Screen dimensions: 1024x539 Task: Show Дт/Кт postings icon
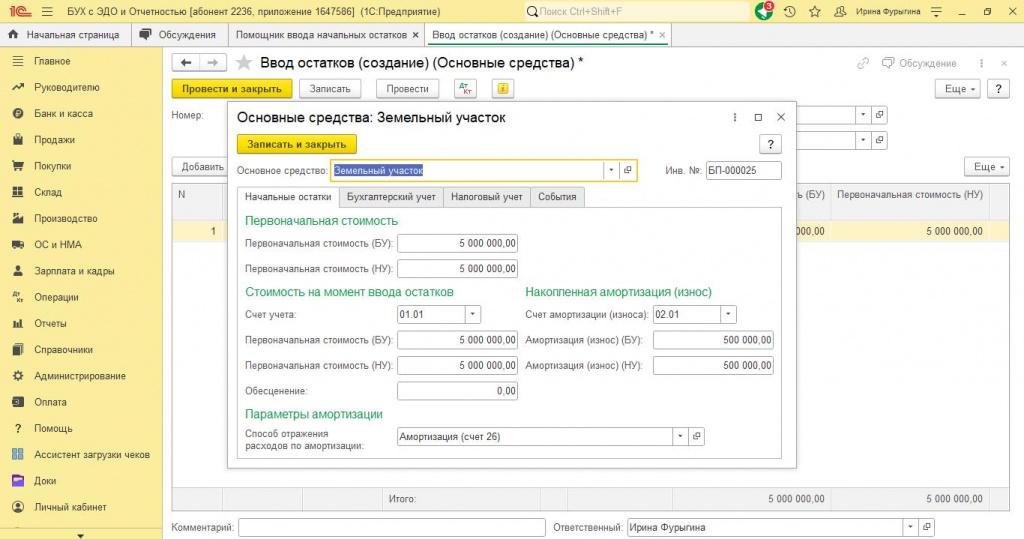click(x=466, y=88)
